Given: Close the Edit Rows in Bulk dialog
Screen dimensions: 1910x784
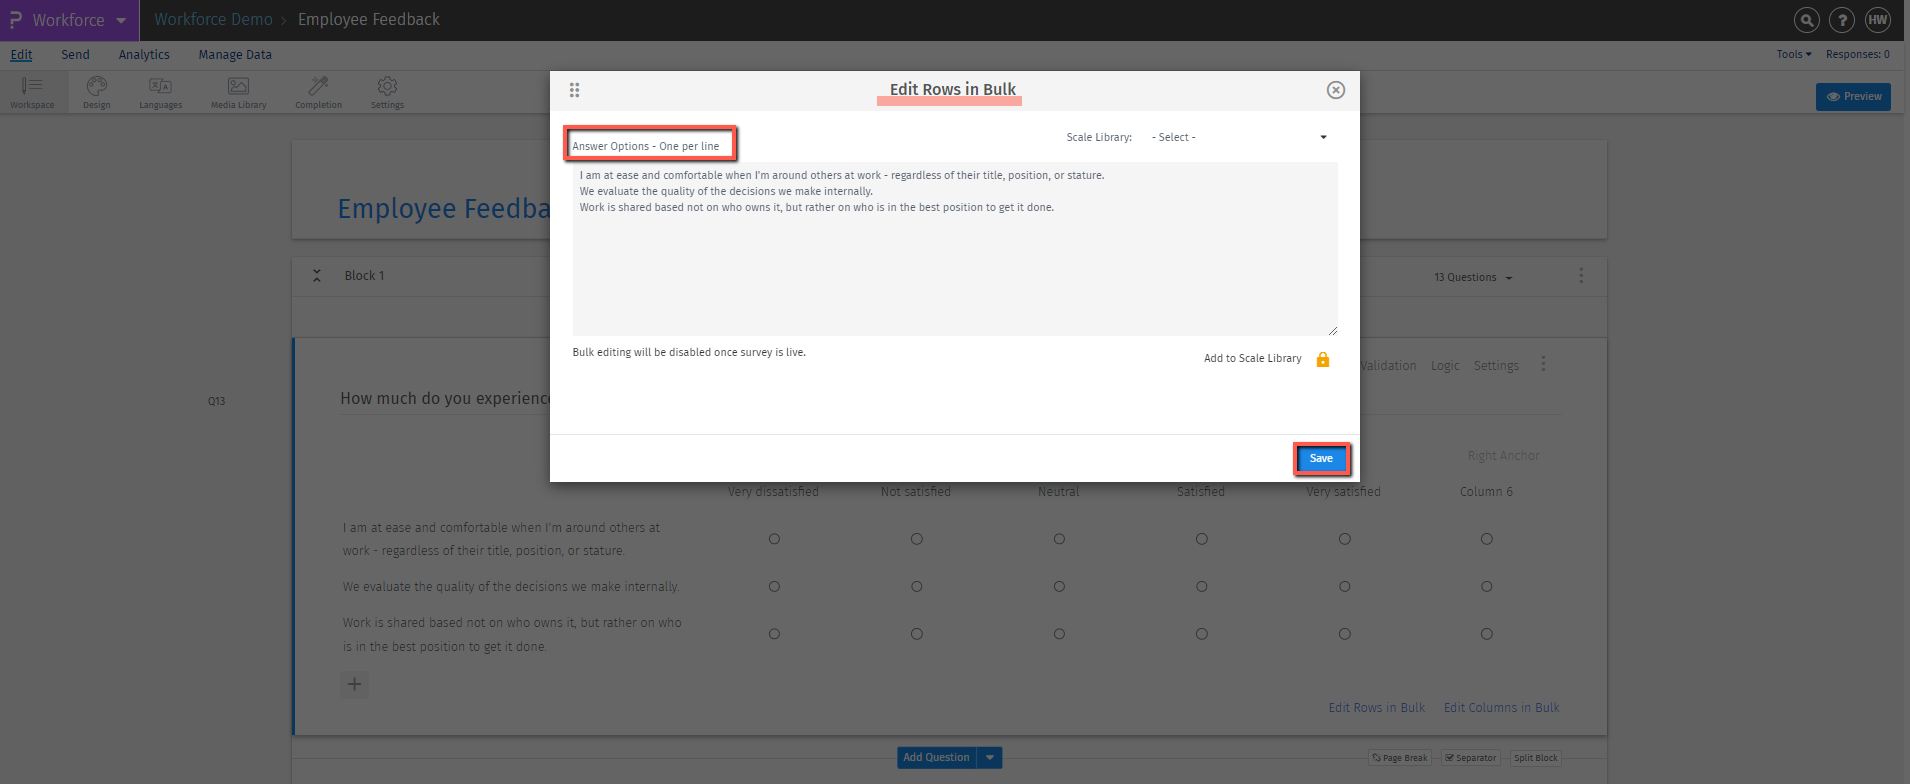Looking at the screenshot, I should (x=1335, y=90).
